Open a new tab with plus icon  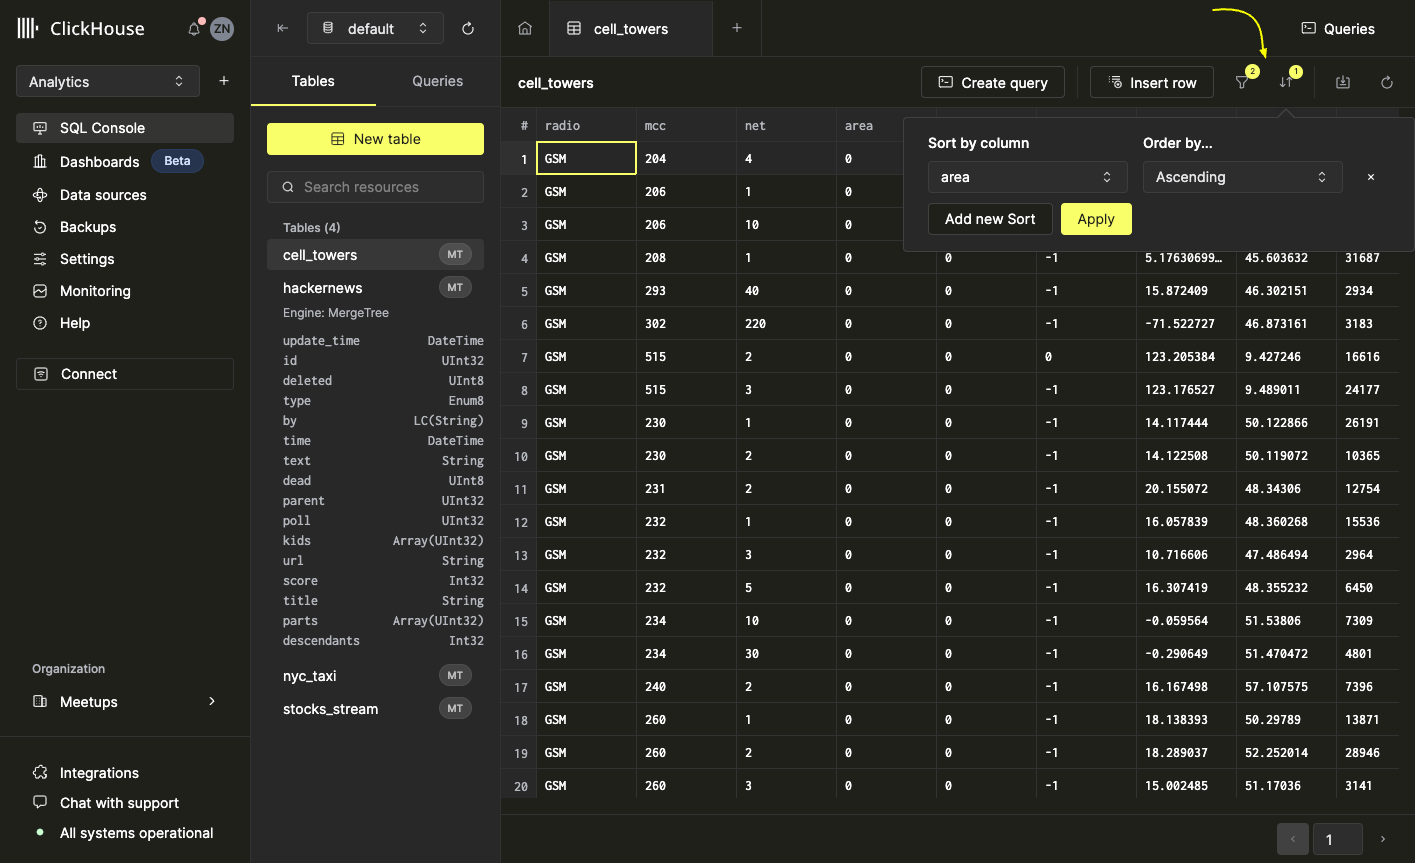click(737, 28)
